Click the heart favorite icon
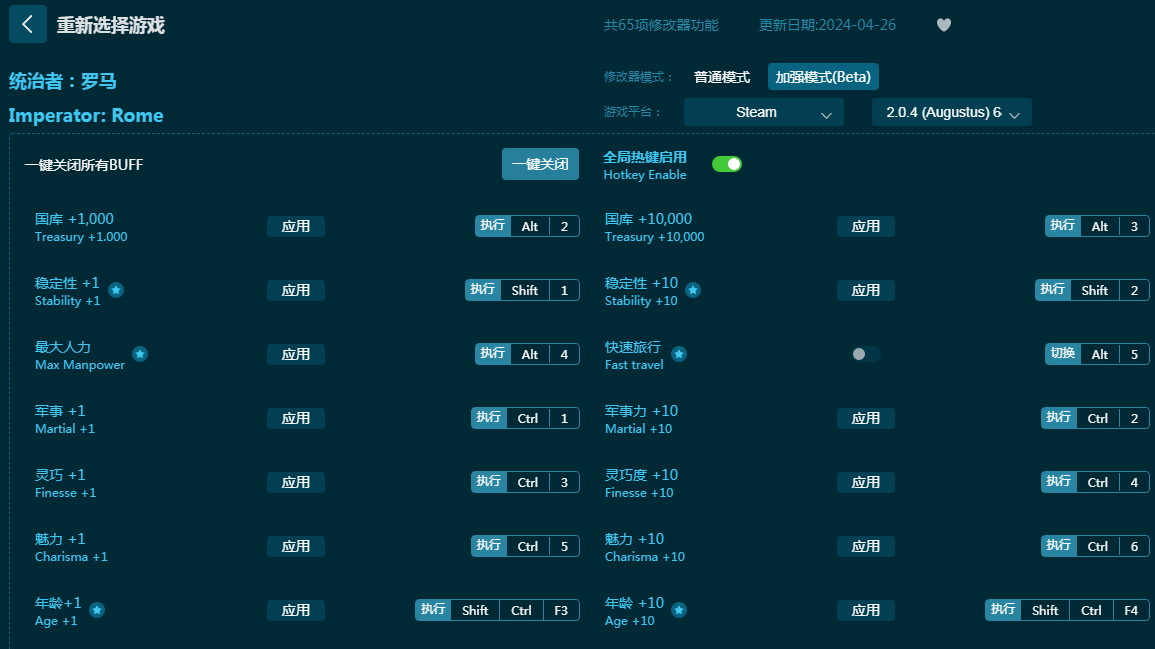Screen dimensions: 1155x649 click(x=944, y=25)
